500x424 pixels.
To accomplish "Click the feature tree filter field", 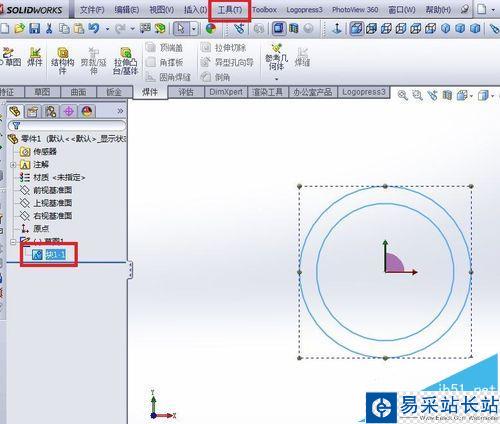I will tap(67, 125).
